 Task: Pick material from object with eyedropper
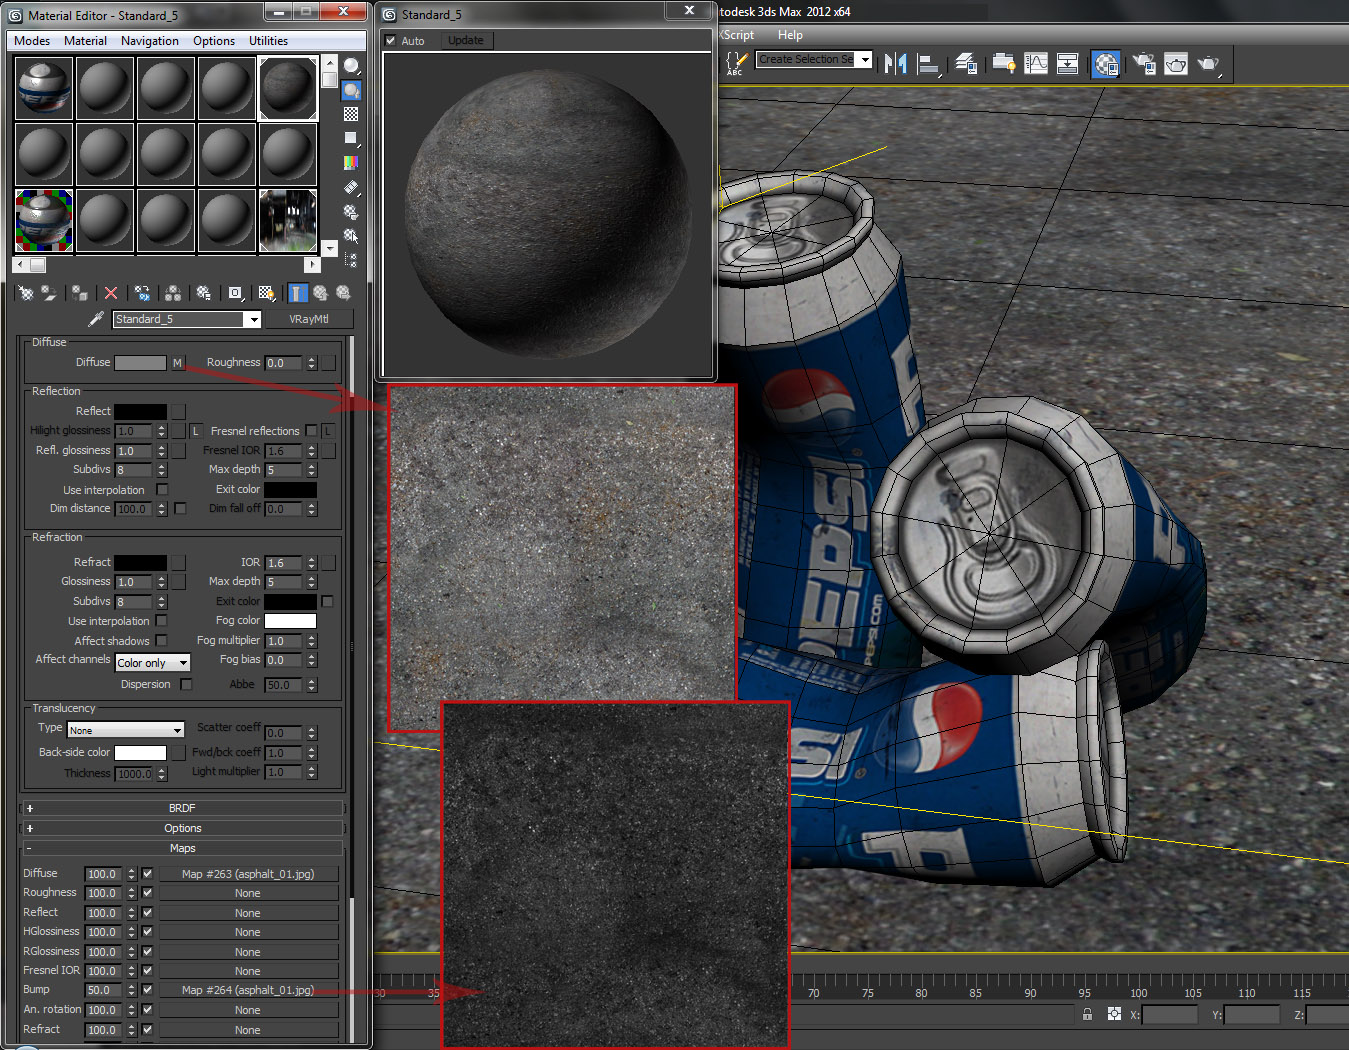(96, 319)
